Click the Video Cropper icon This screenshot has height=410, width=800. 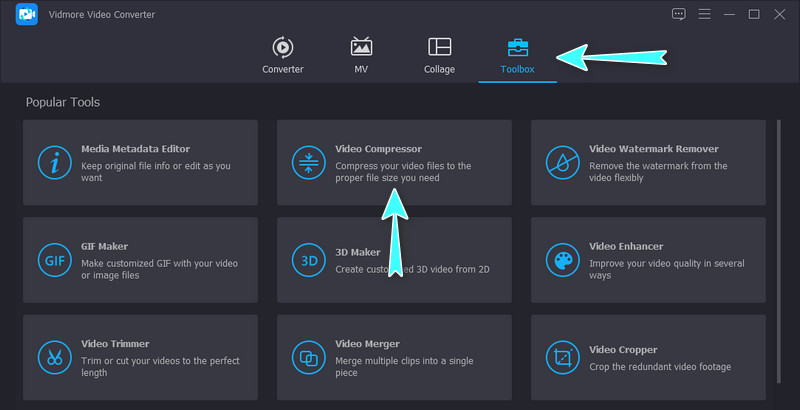point(561,357)
